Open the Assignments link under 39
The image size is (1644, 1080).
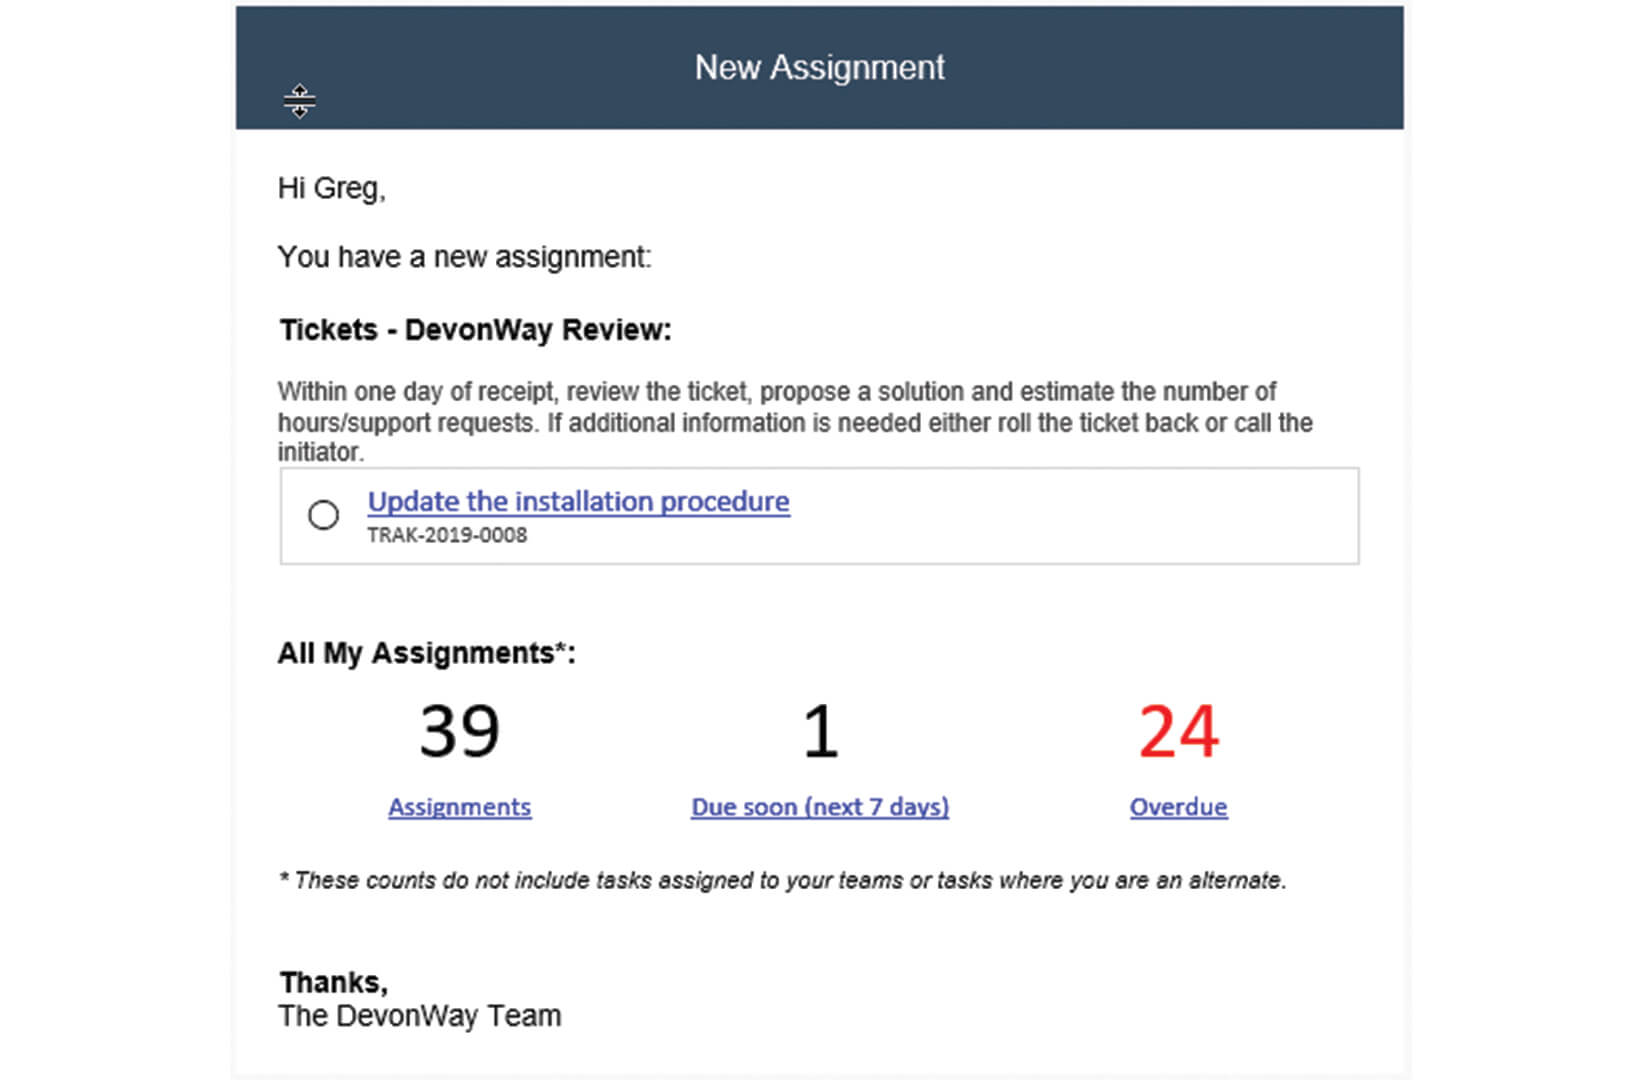click(460, 807)
